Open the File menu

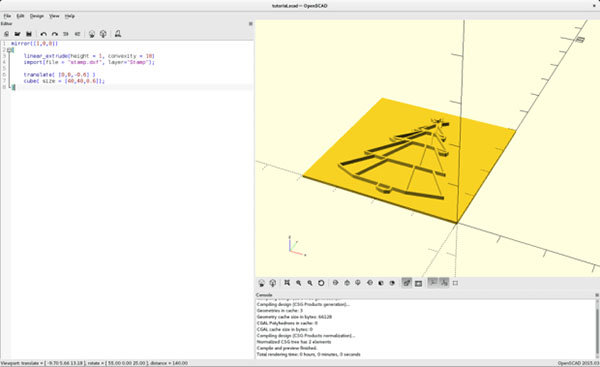coord(7,16)
